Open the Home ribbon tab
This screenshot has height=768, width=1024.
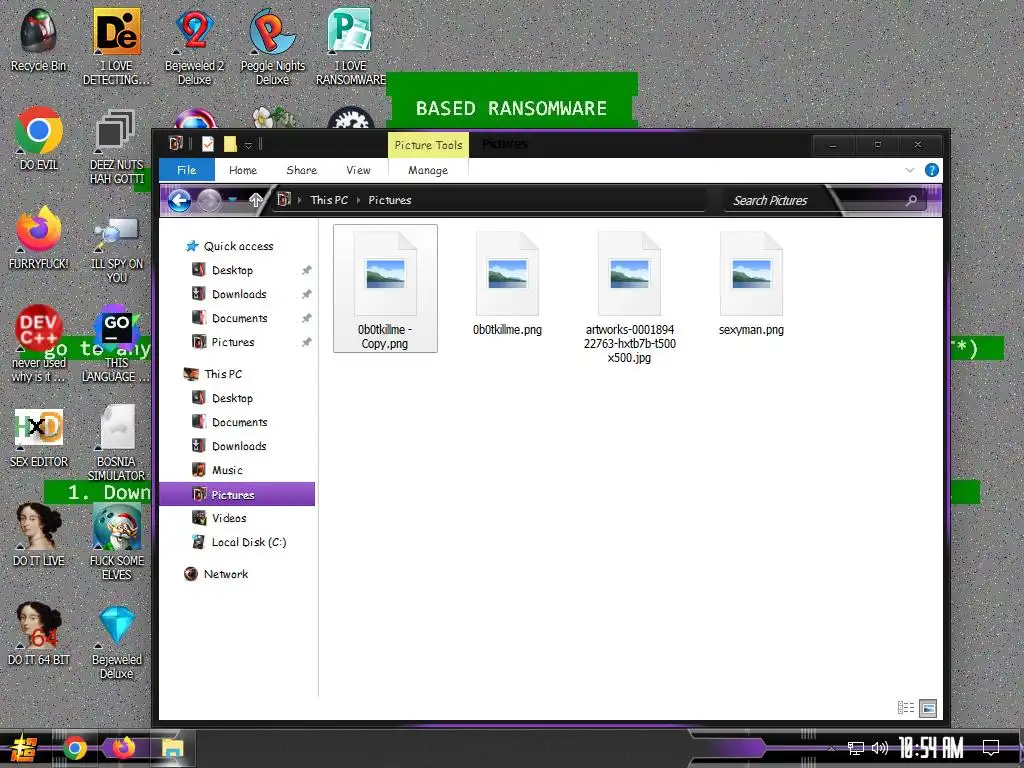pyautogui.click(x=243, y=170)
